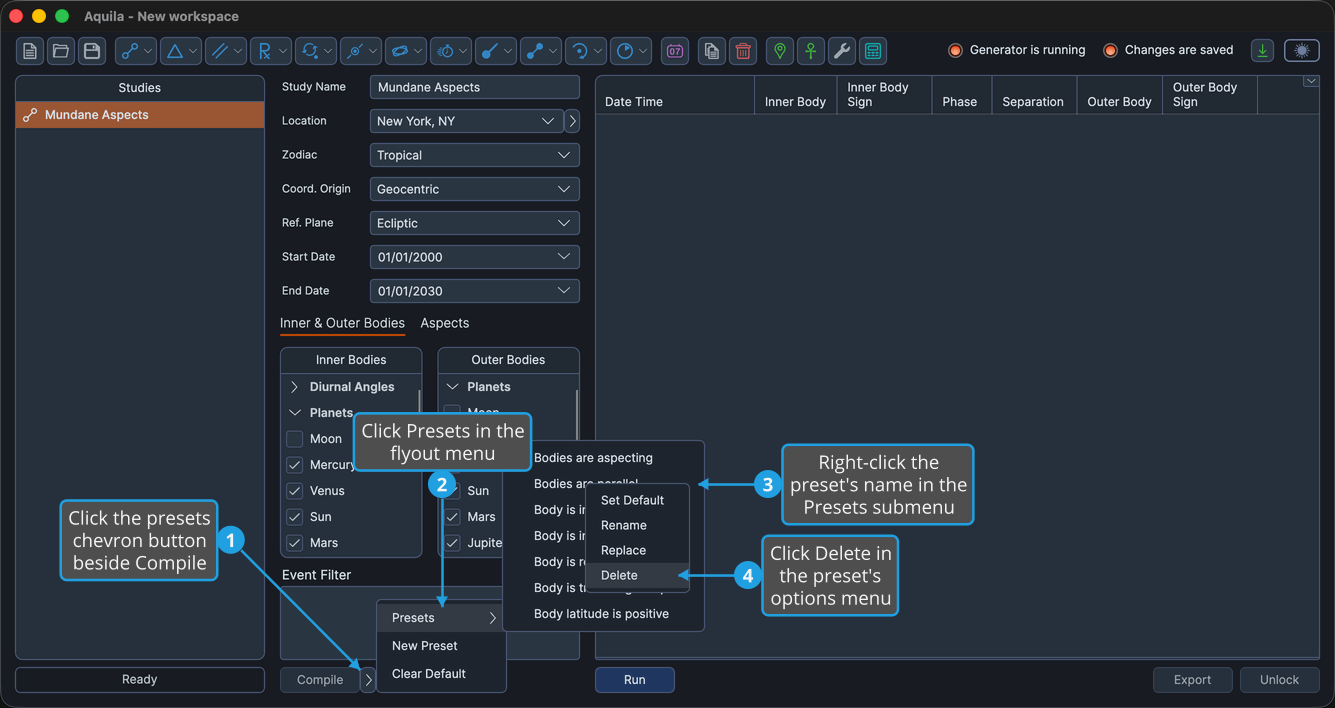Click the stopwatch speed study icon
Viewport: 1335px width, 708px height.
click(451, 51)
